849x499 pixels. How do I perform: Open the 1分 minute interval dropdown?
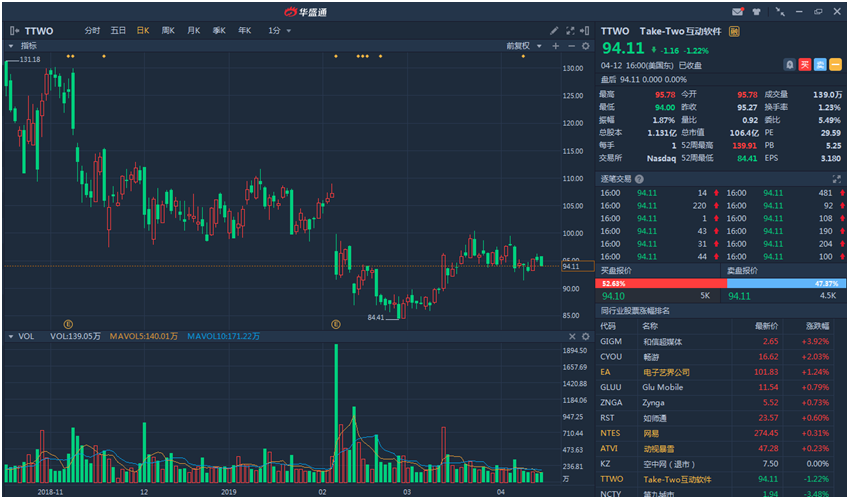(x=280, y=30)
